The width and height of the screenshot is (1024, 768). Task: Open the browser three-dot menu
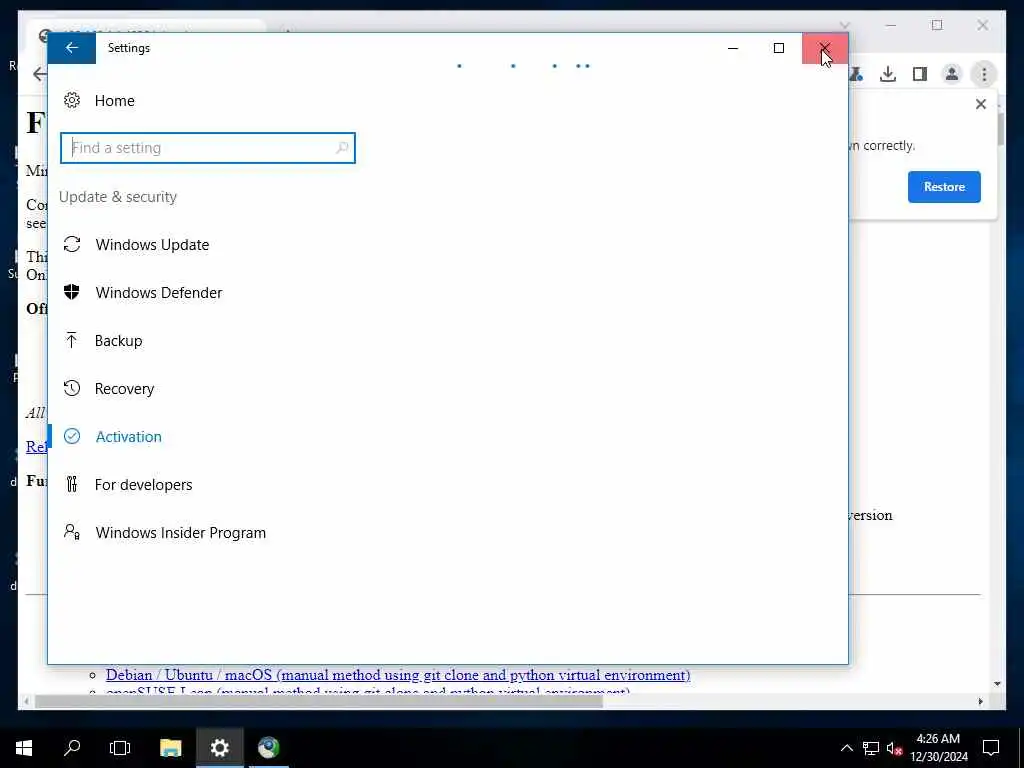984,74
